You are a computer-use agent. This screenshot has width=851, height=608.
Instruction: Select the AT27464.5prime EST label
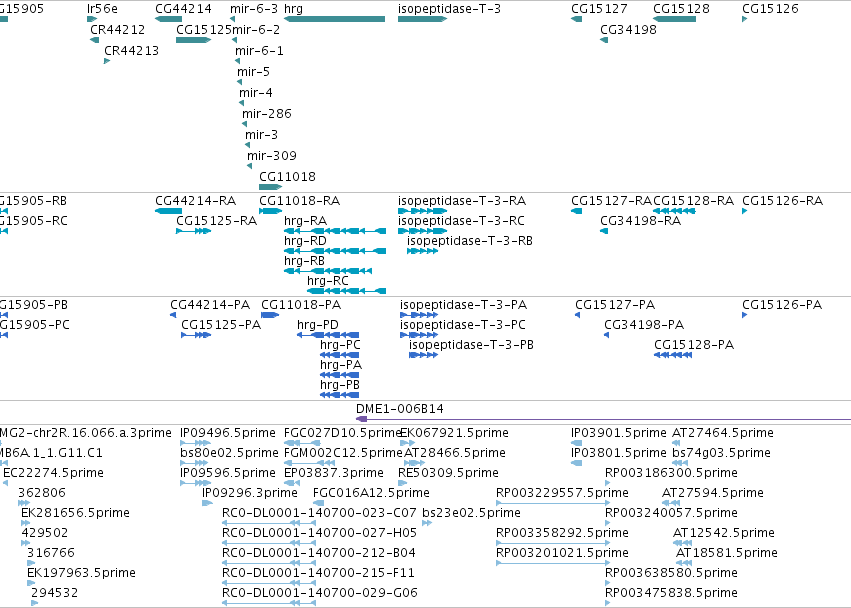pyautogui.click(x=723, y=433)
